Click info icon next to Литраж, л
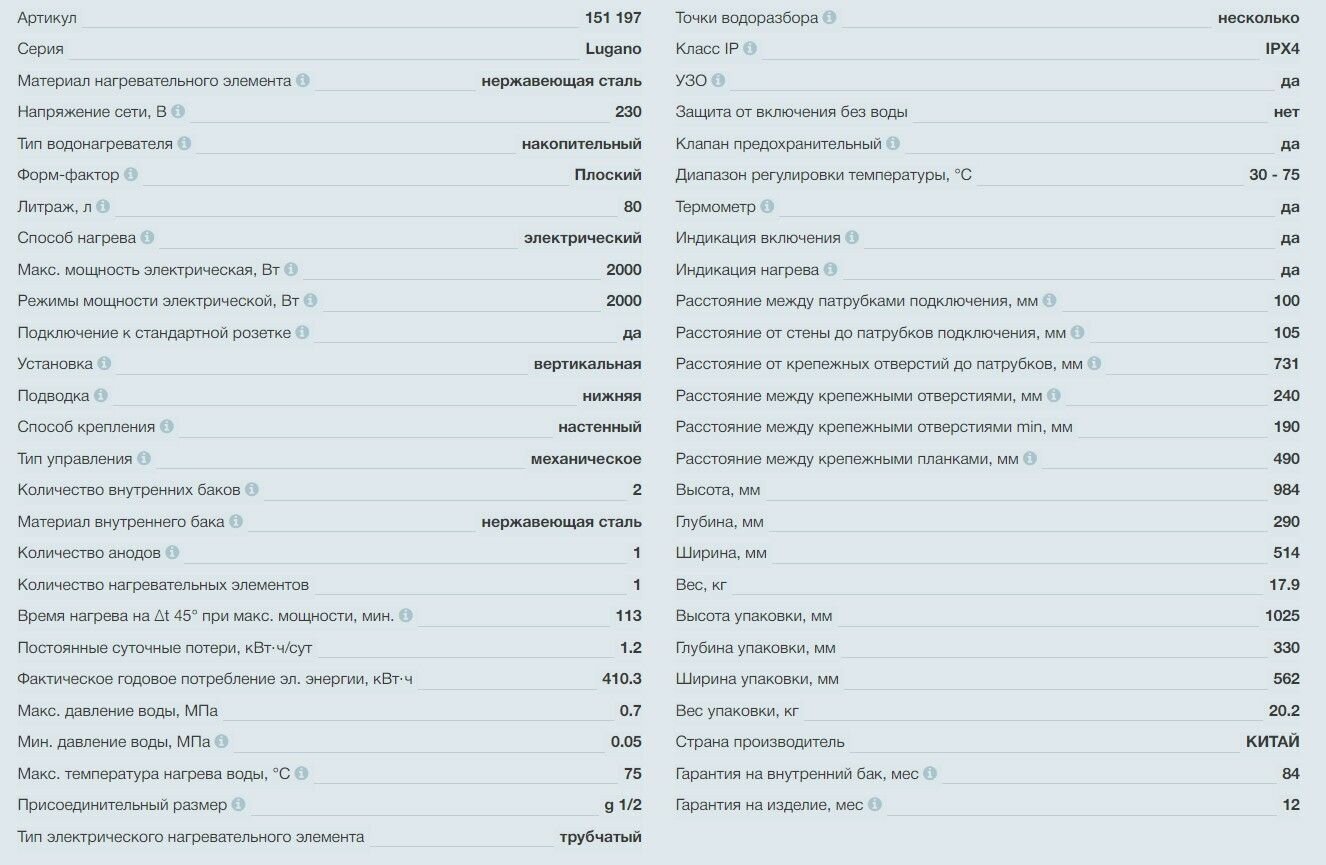1326x865 pixels. (103, 206)
